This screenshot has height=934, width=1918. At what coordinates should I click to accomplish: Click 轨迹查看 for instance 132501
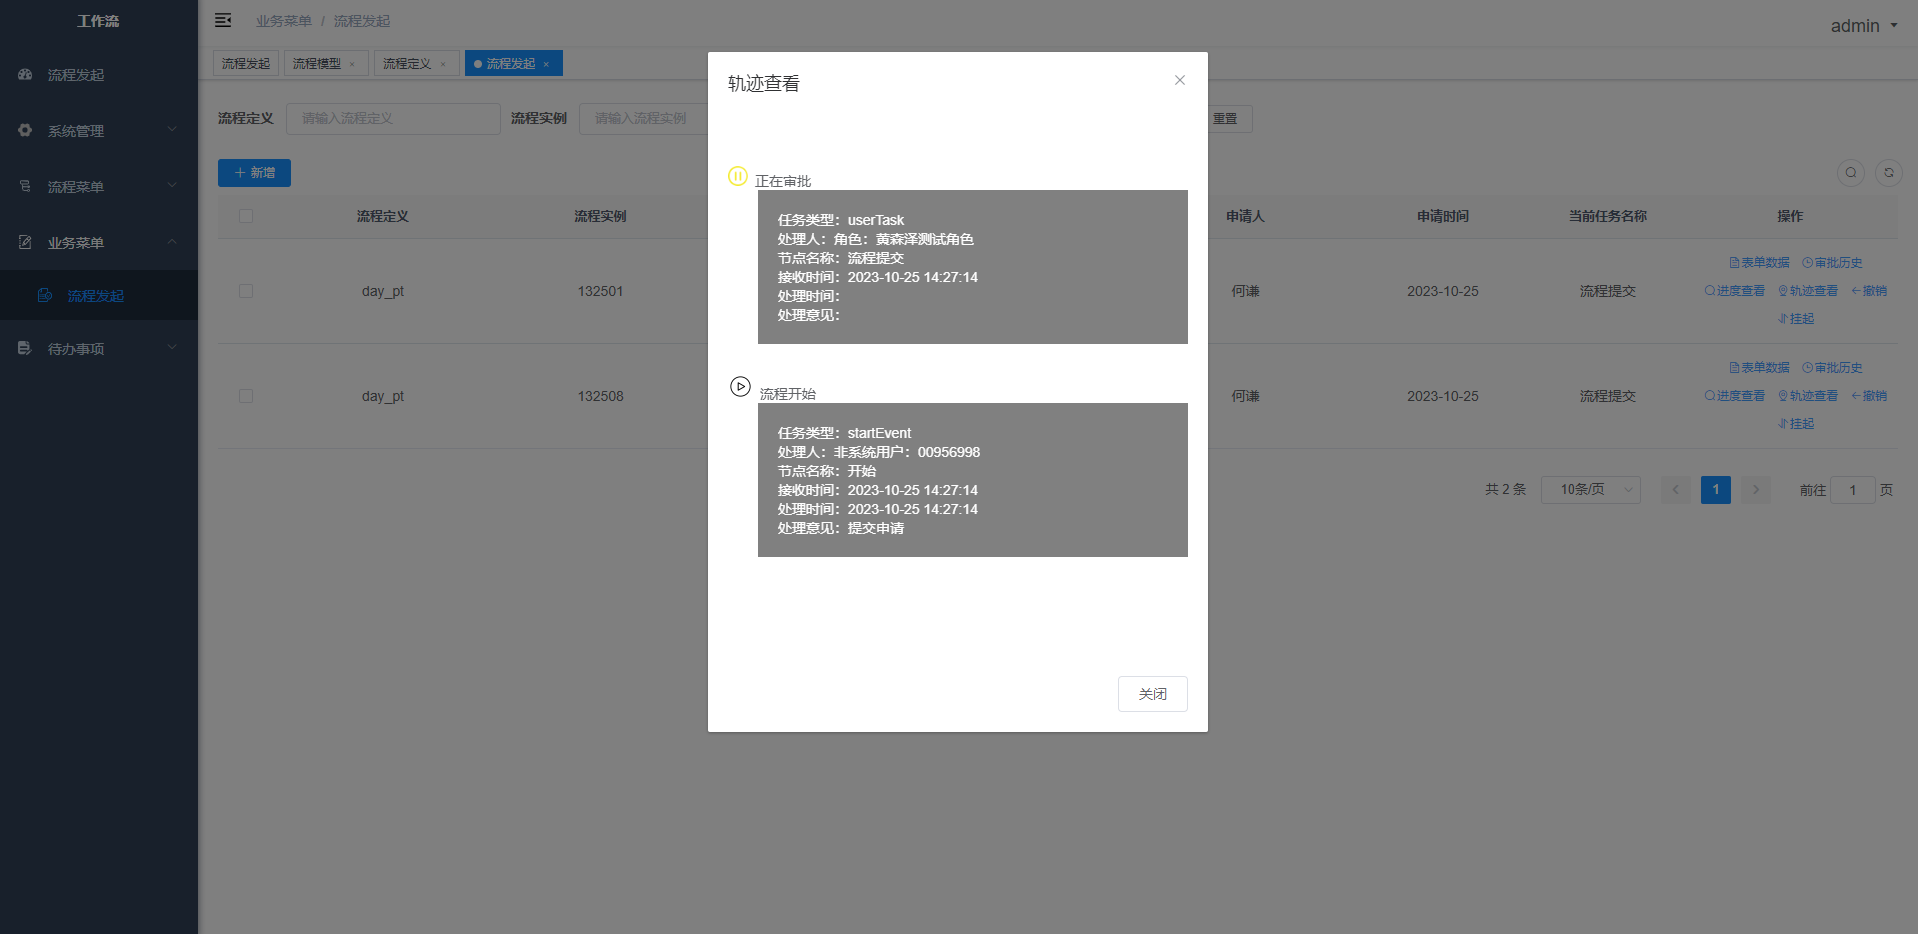tap(1808, 291)
